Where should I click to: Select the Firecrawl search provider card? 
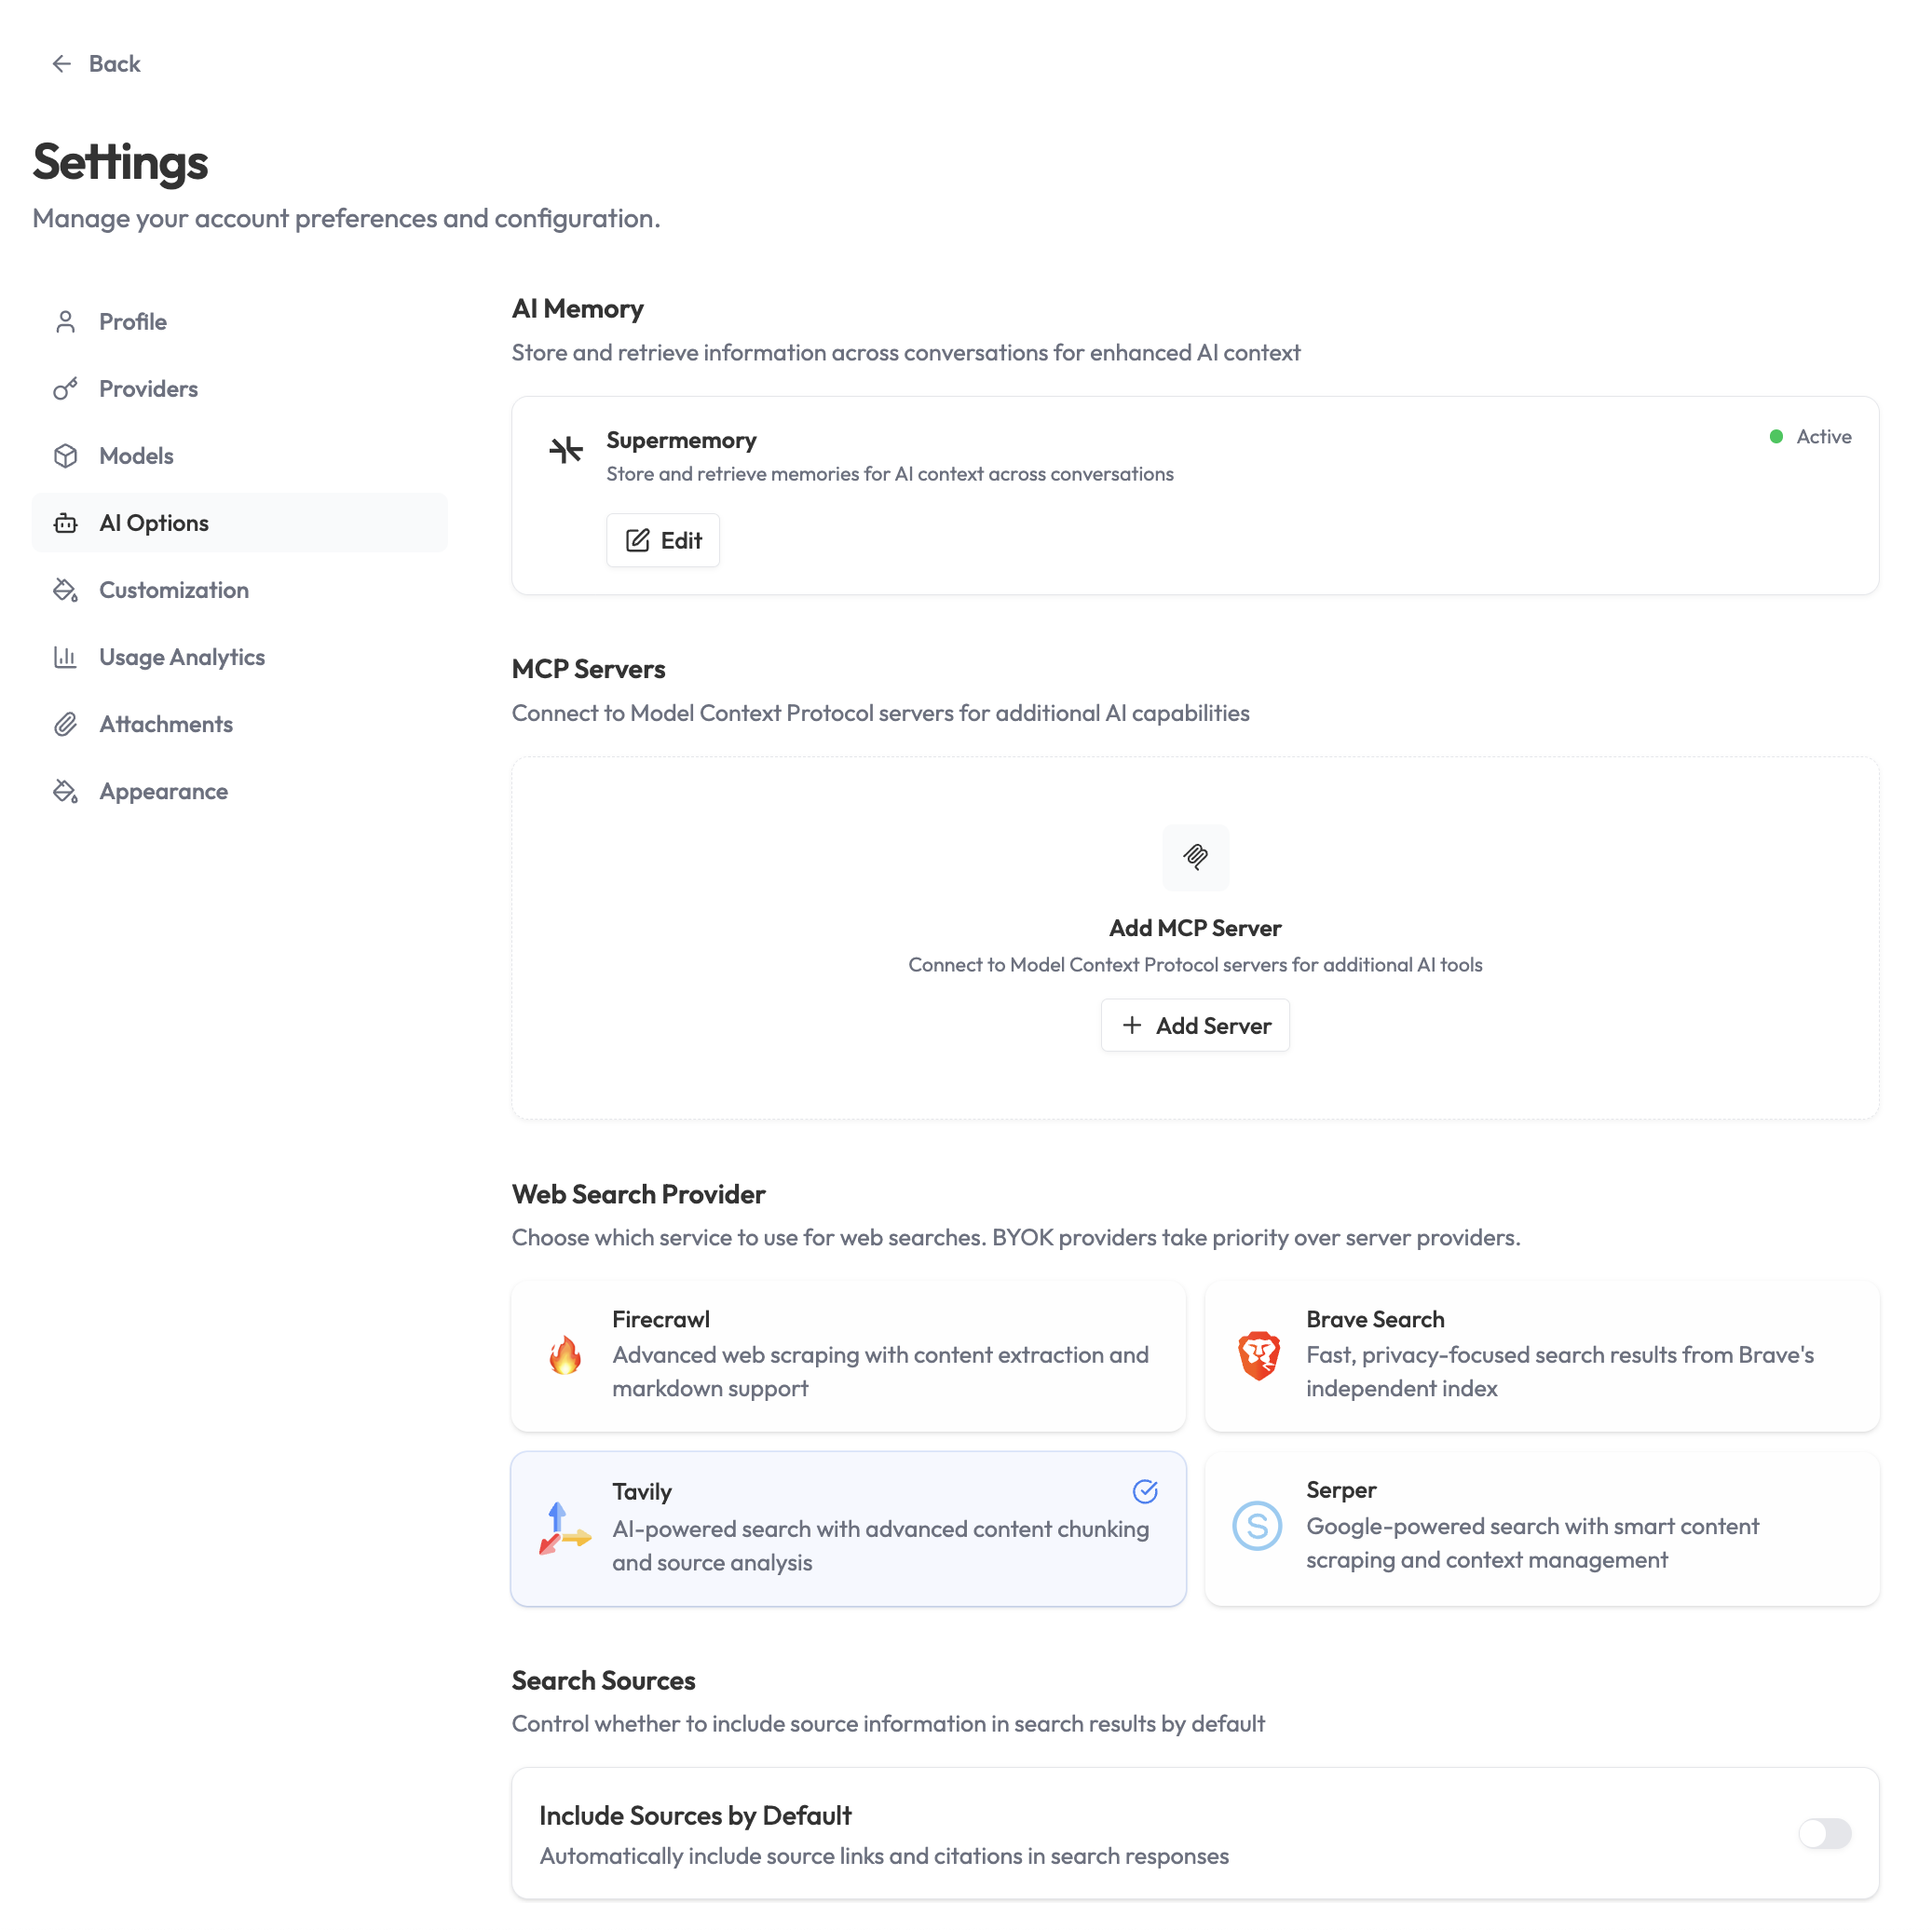[x=848, y=1355]
